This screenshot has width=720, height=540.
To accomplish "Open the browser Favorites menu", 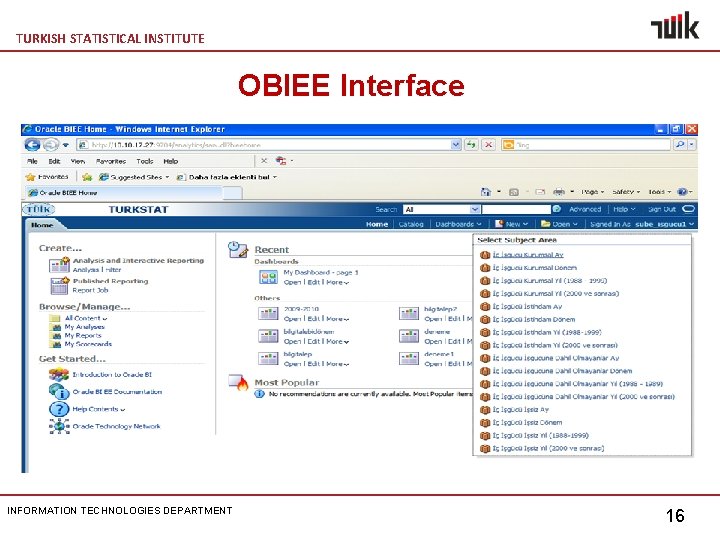I will [x=111, y=161].
